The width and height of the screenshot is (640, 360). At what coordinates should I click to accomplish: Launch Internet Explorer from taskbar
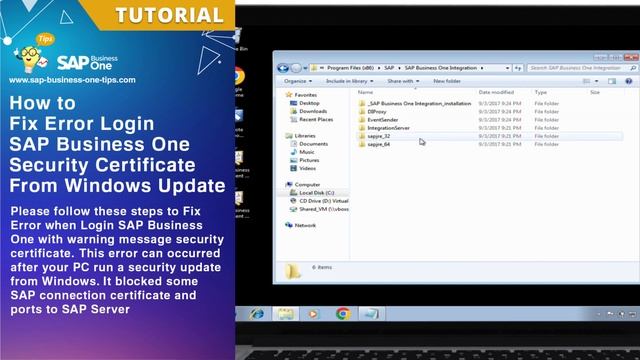pos(257,314)
